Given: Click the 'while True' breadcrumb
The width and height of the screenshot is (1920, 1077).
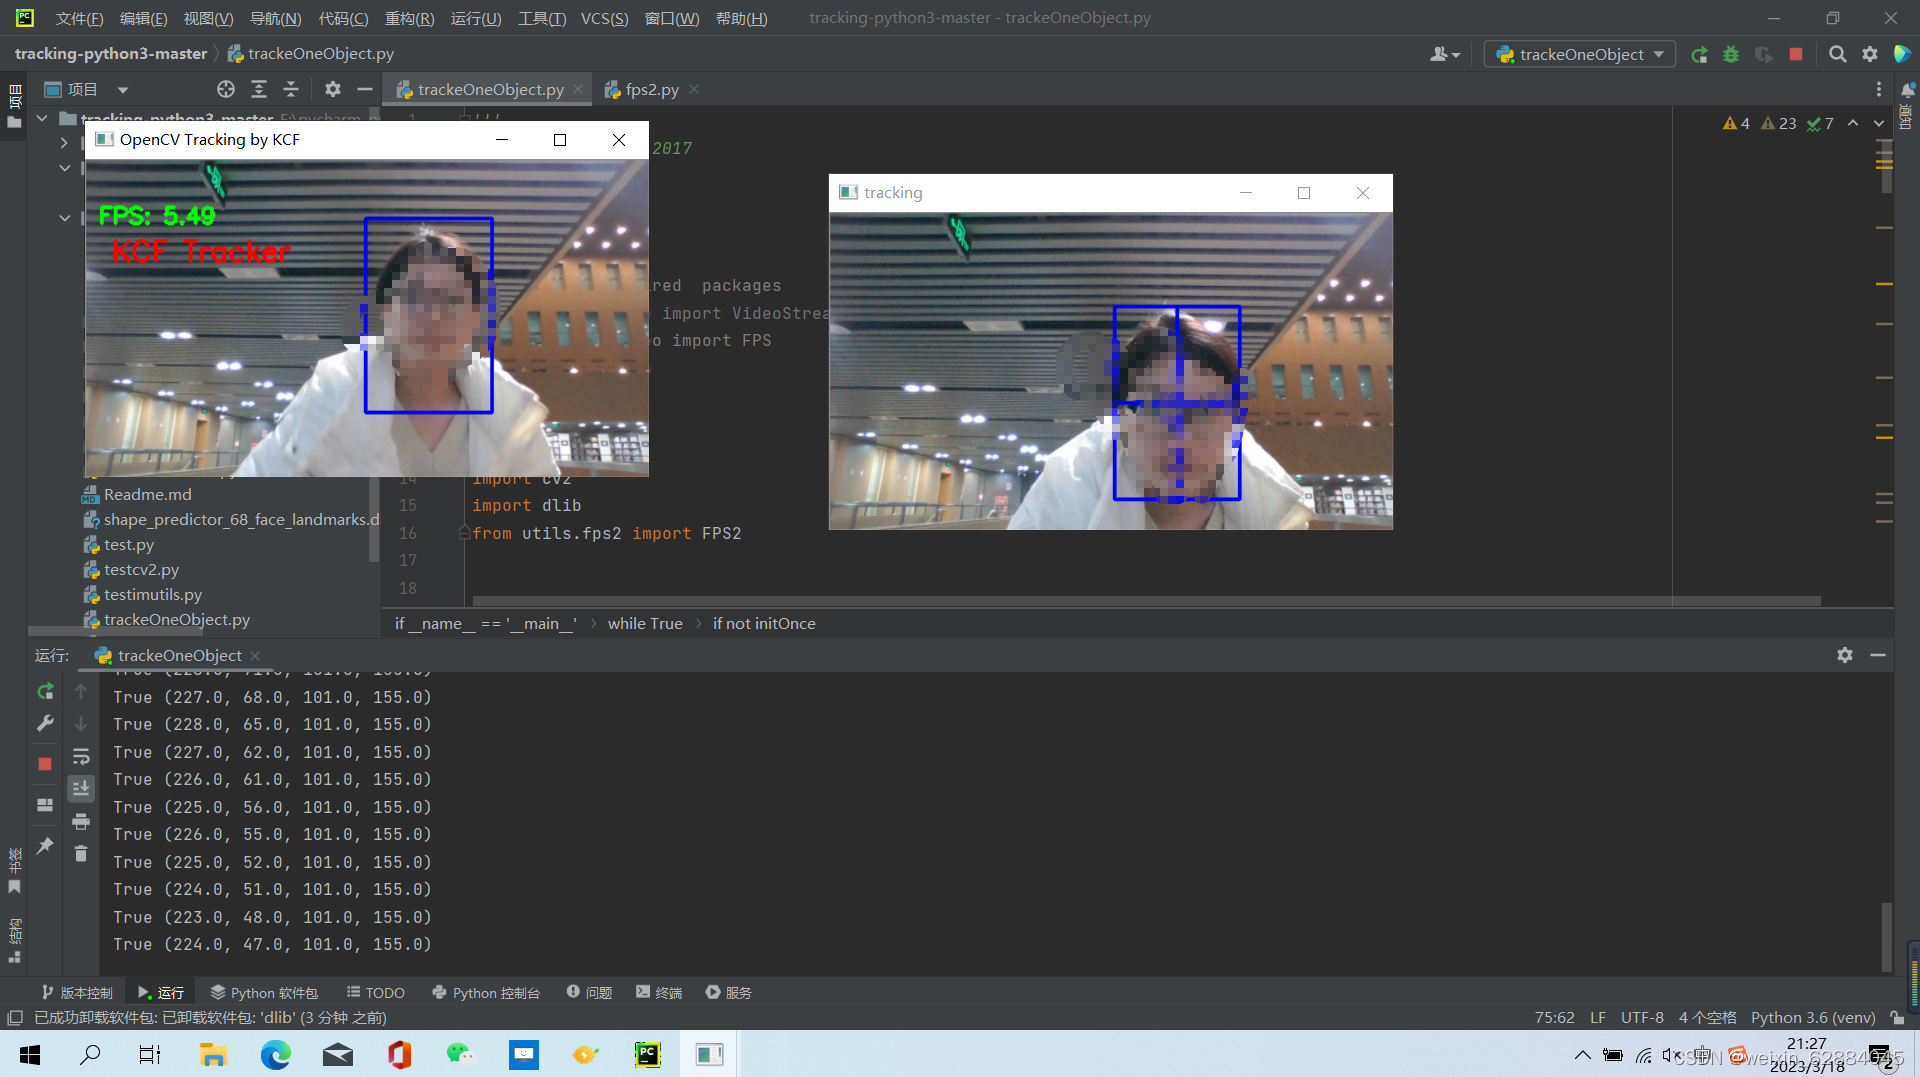Looking at the screenshot, I should 645,623.
